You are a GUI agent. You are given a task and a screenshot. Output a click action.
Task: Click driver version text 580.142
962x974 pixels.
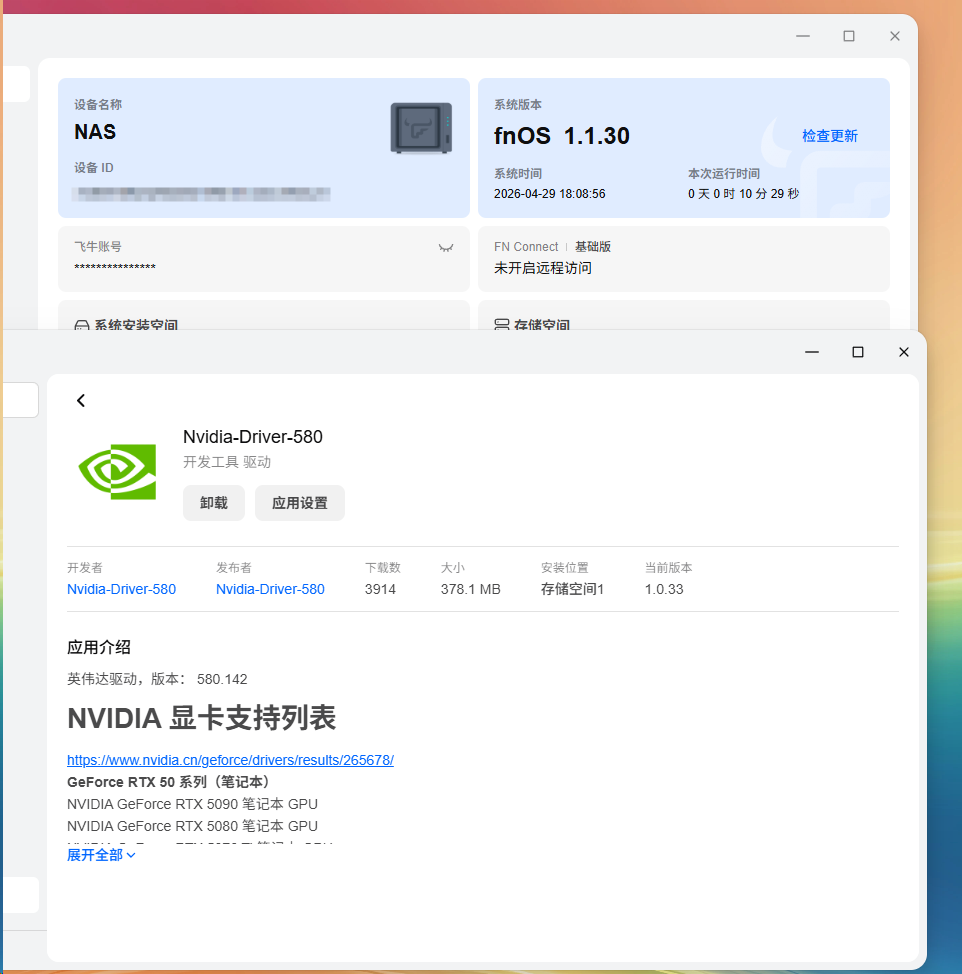pos(222,679)
